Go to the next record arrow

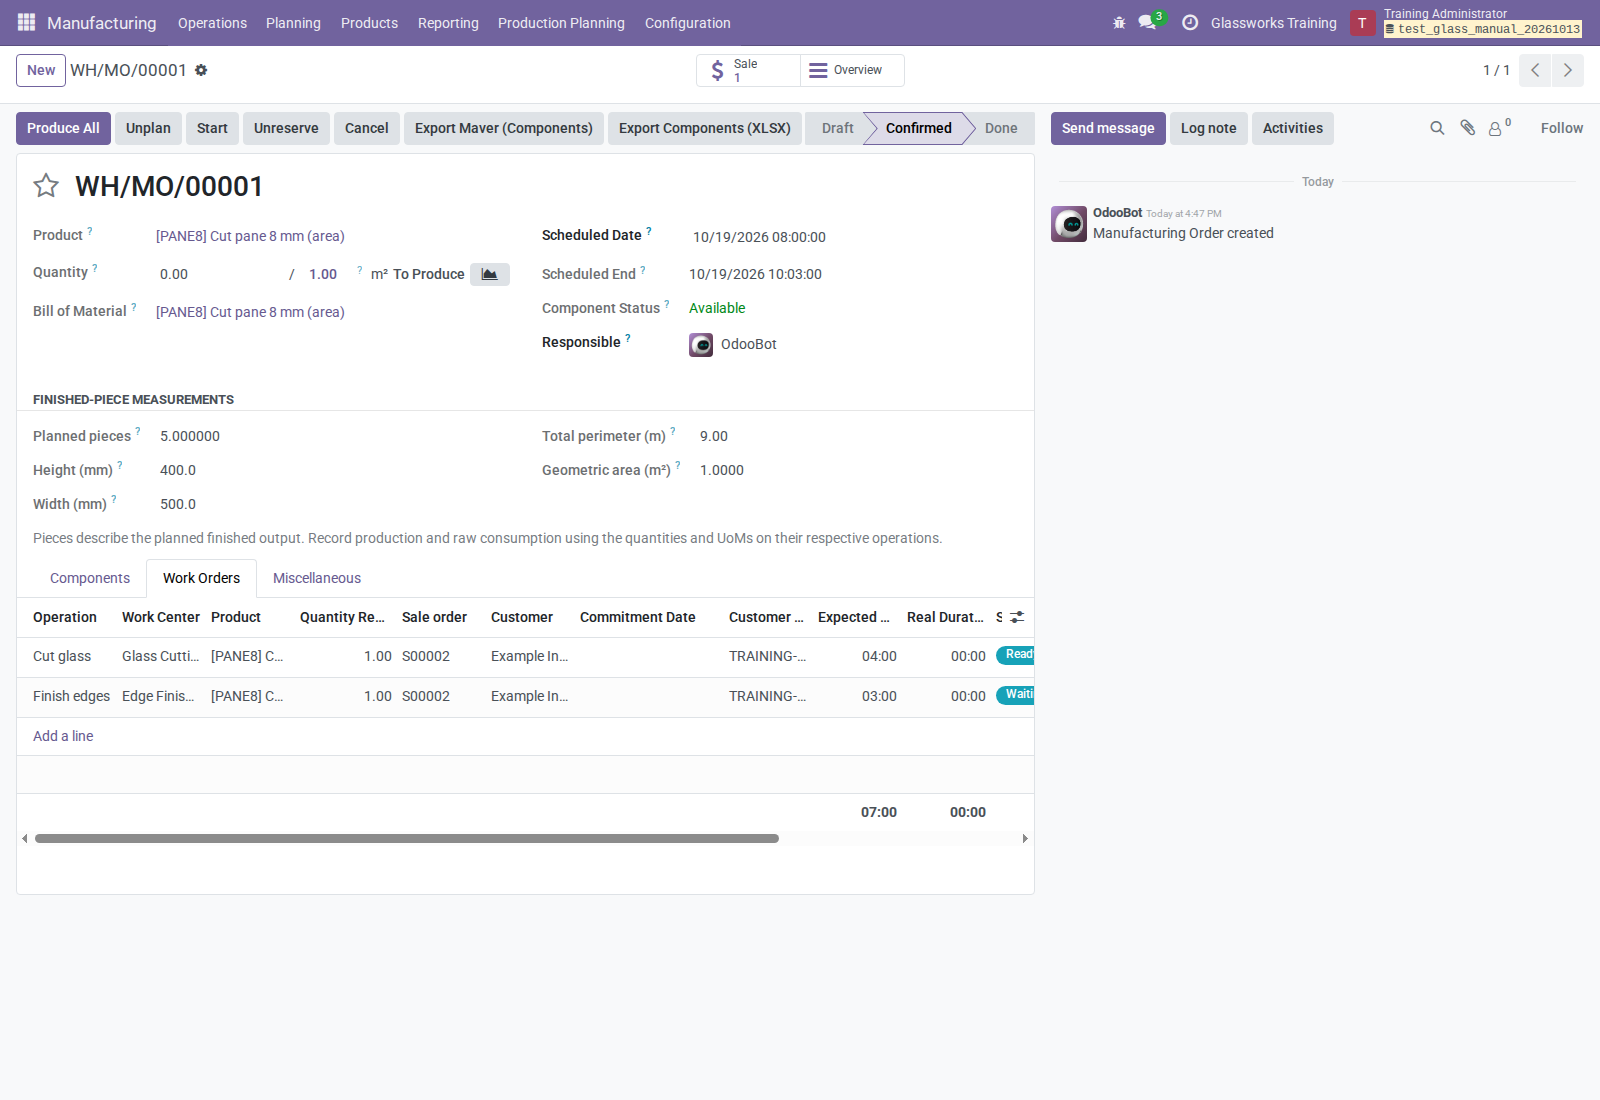tap(1568, 70)
